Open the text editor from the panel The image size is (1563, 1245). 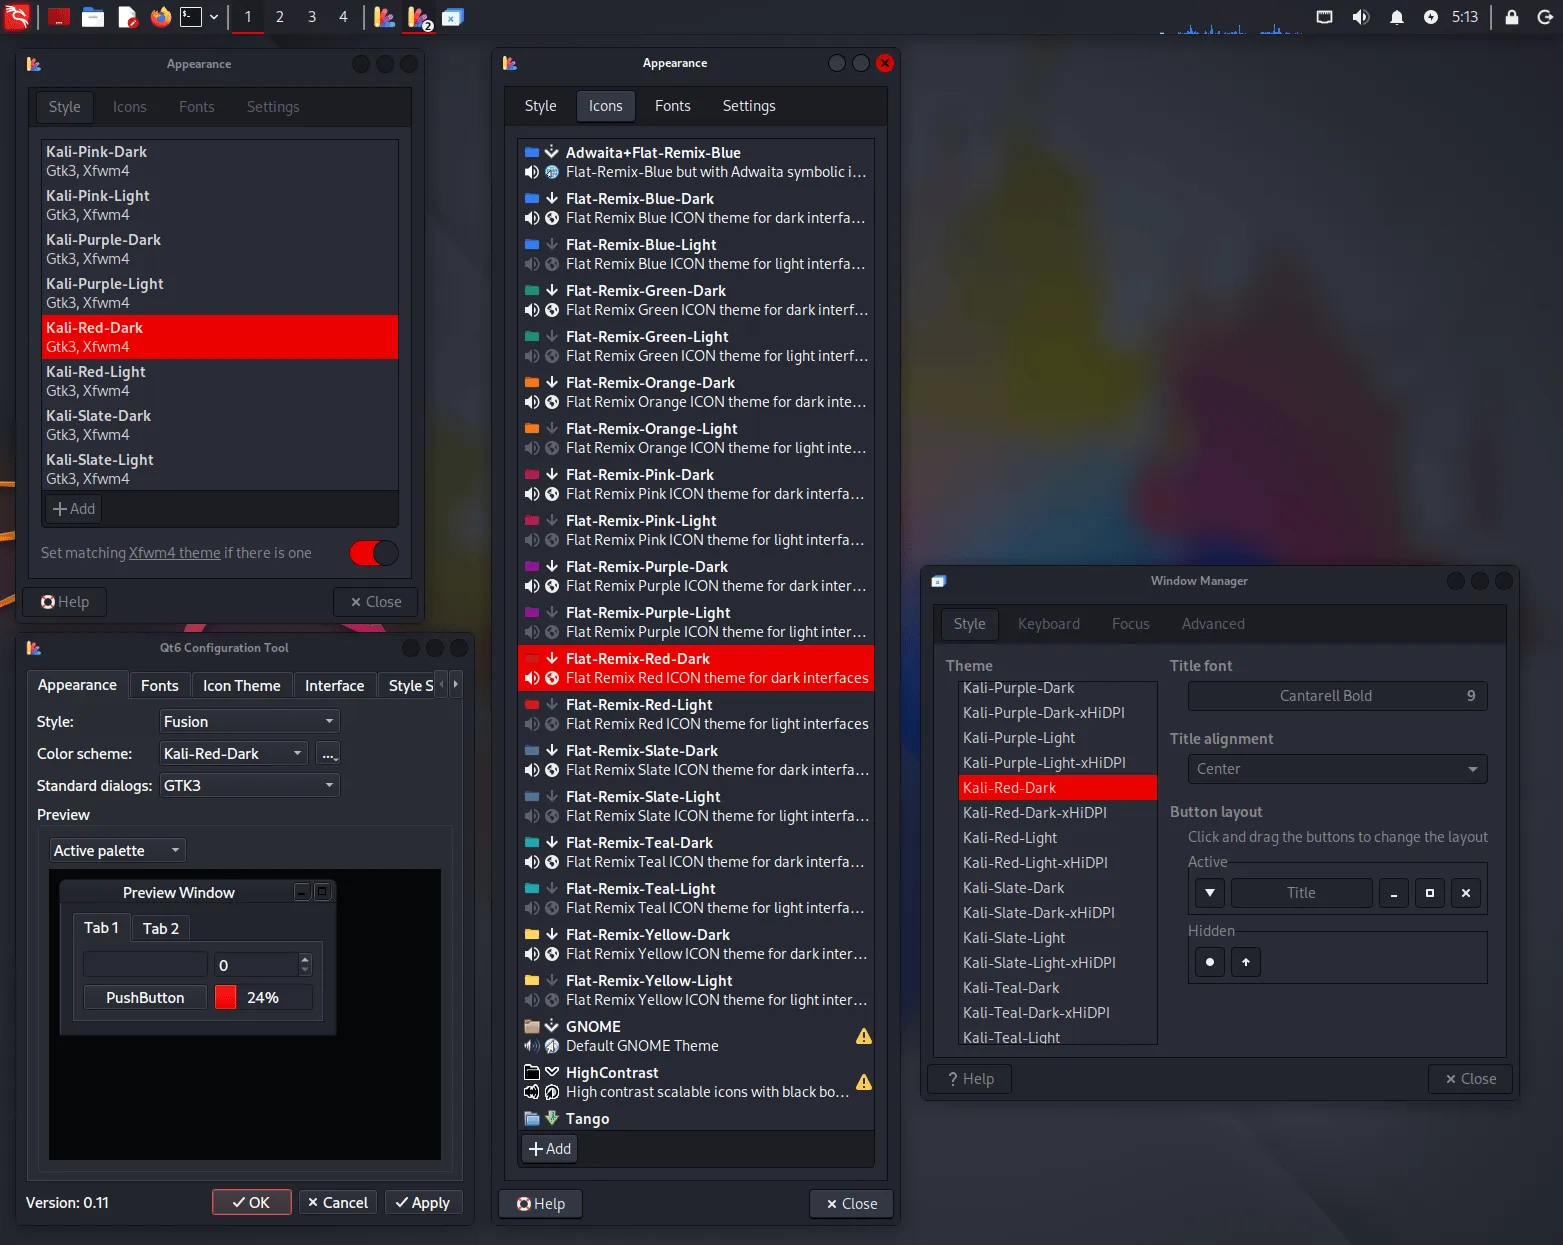point(127,17)
